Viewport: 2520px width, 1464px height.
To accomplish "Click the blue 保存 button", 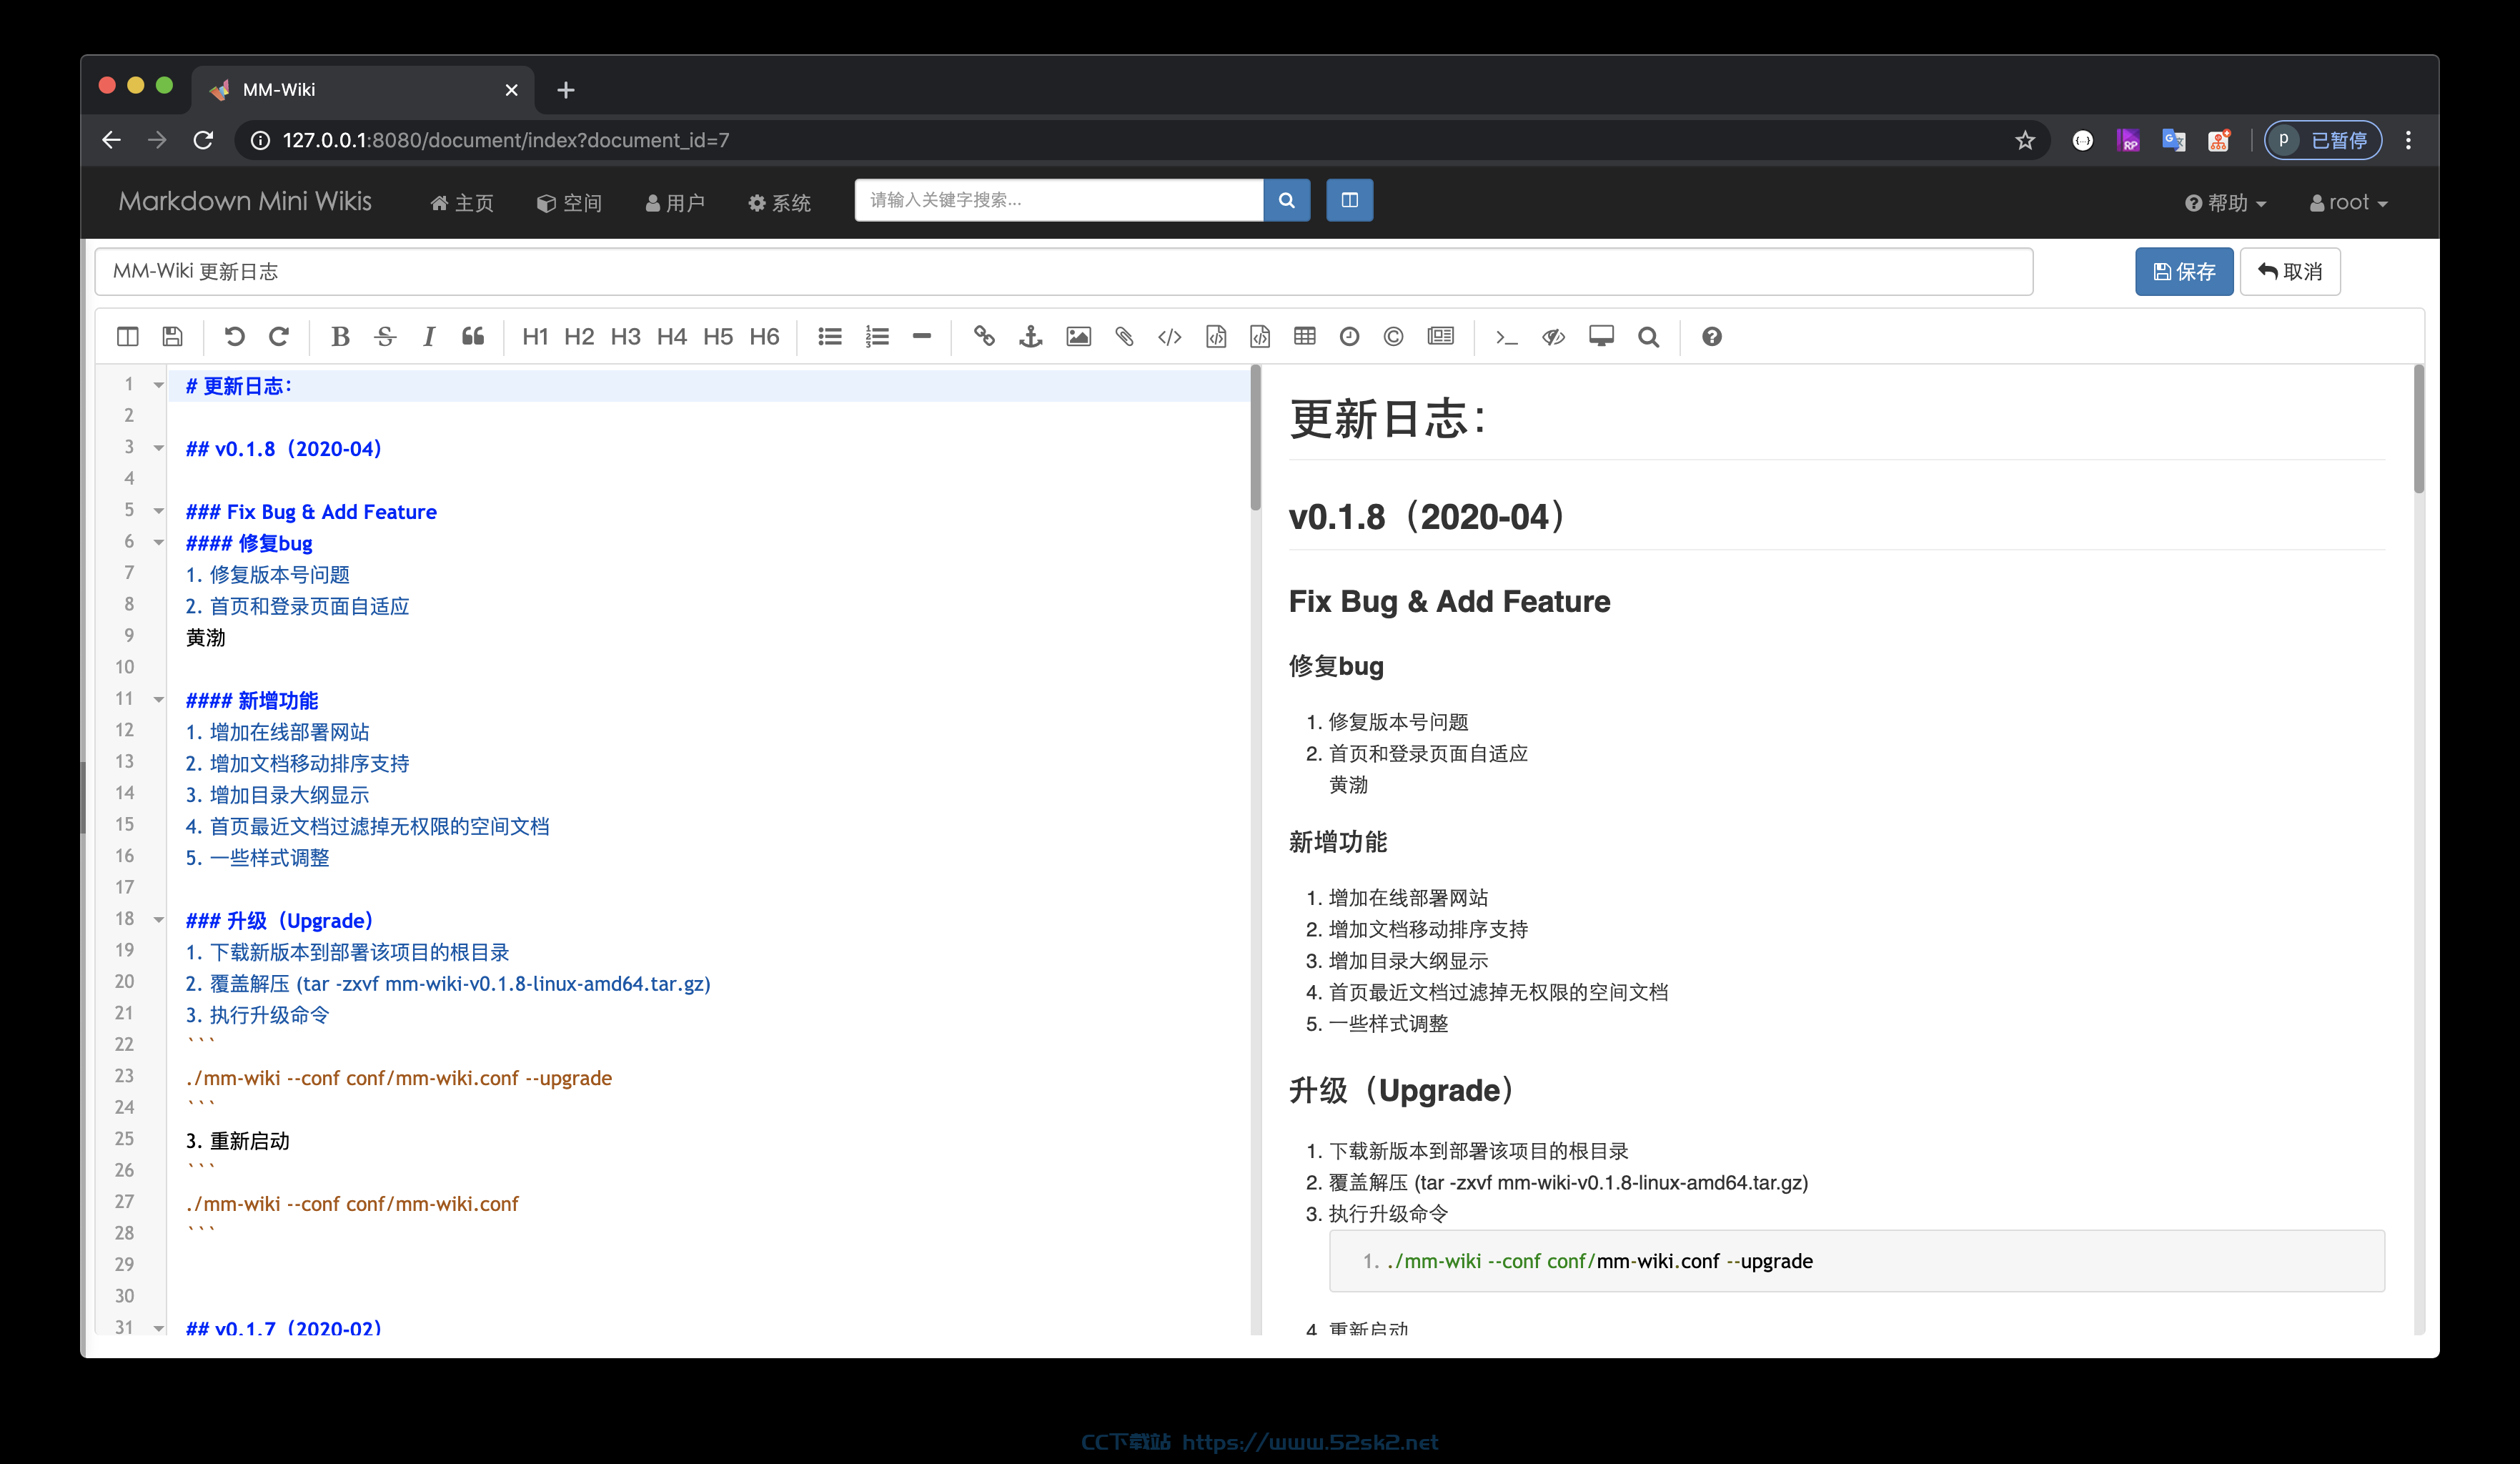I will tap(2184, 272).
